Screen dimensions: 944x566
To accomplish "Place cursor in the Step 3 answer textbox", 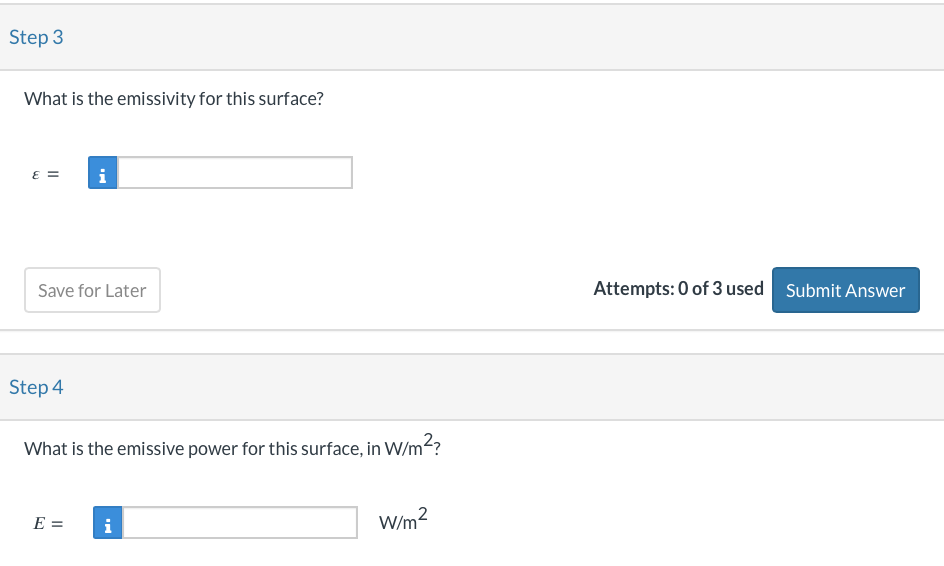I will coord(235,173).
